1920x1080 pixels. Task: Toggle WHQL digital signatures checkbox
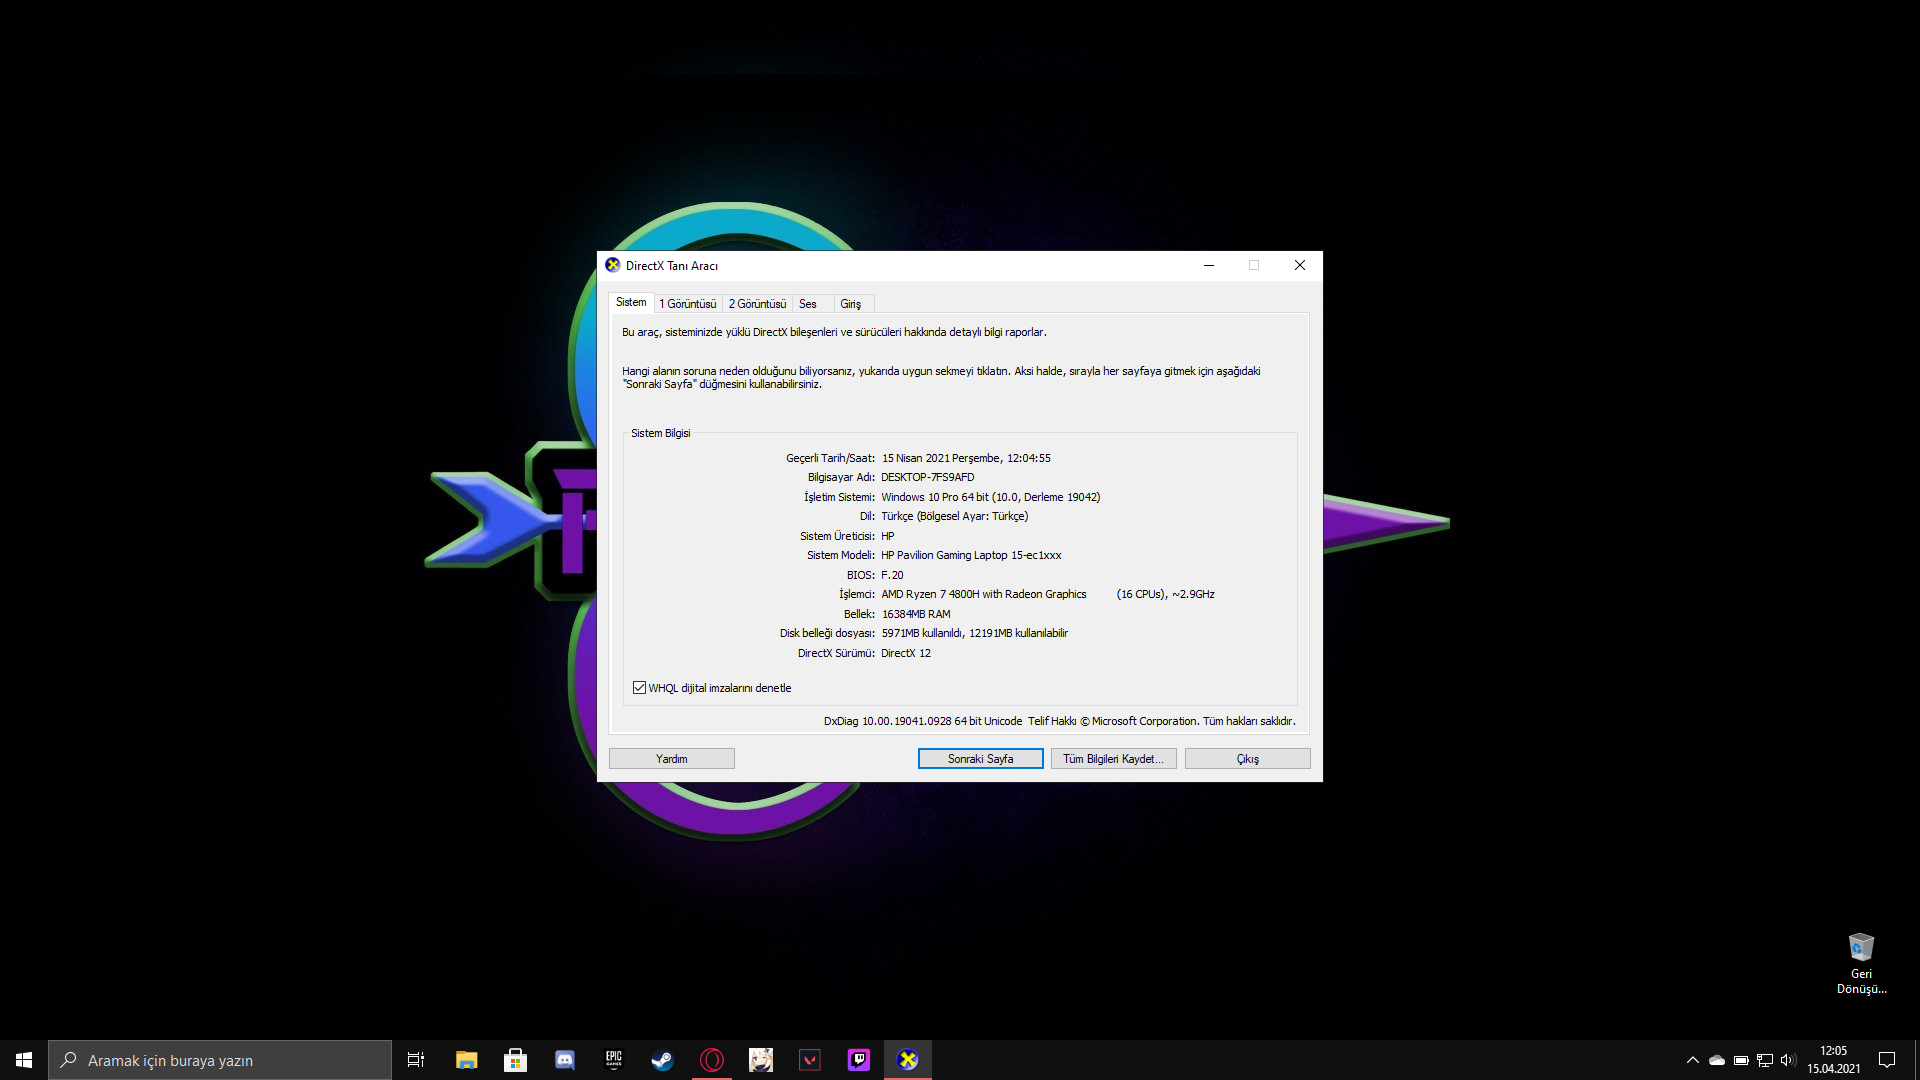640,688
